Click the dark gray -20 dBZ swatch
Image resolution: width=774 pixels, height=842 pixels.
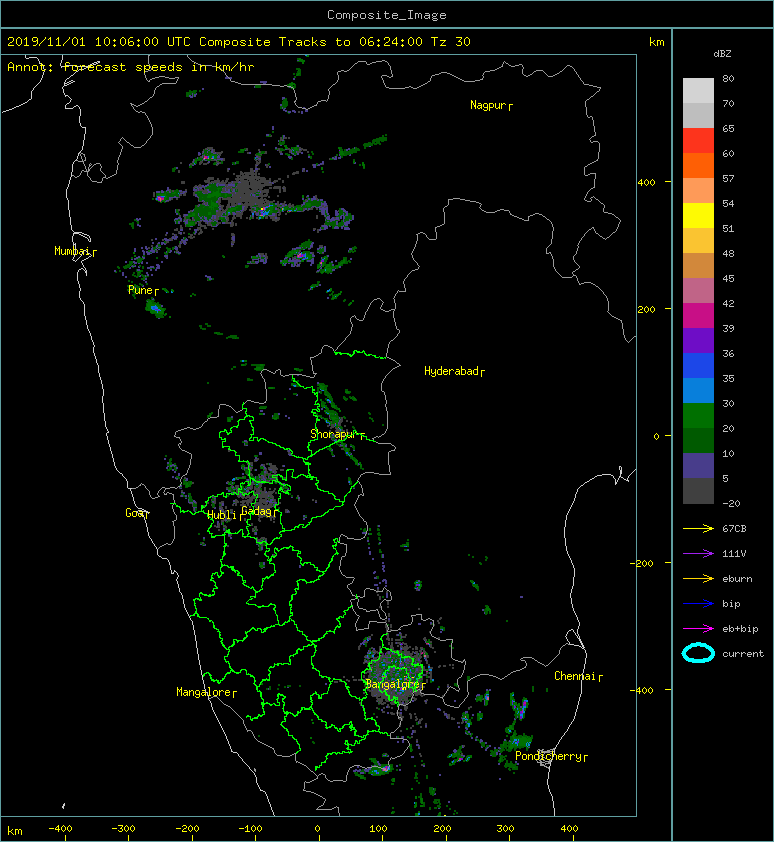pyautogui.click(x=698, y=490)
